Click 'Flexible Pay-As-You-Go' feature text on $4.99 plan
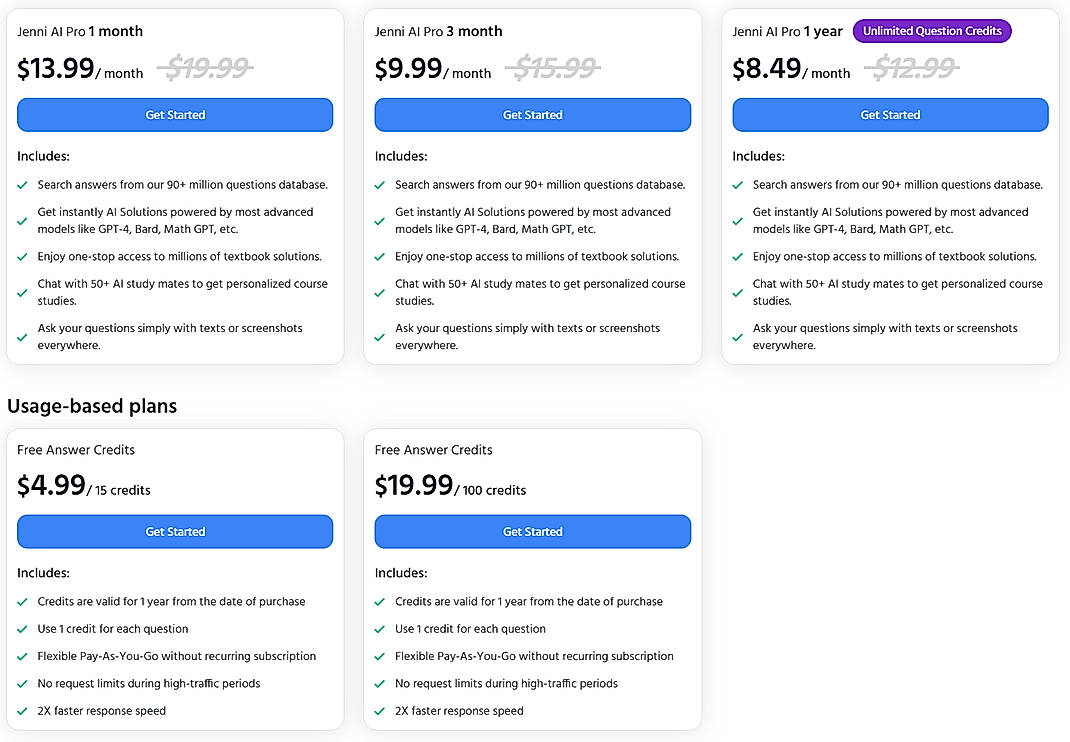This screenshot has width=1070, height=742. pyautogui.click(x=177, y=656)
